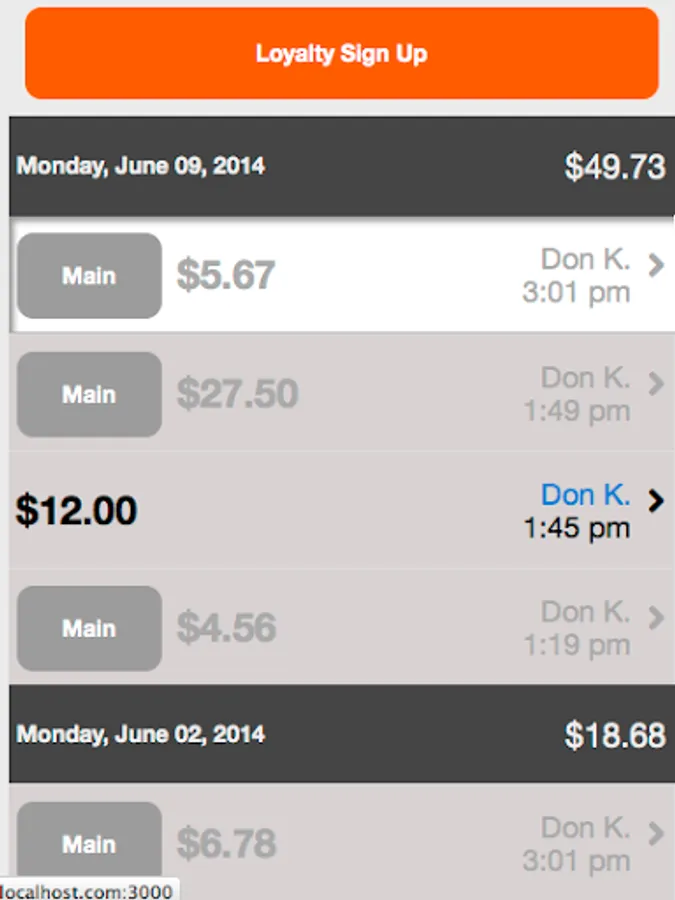Image resolution: width=675 pixels, height=900 pixels.
Task: Select the Monday, June 09, 2014 header
Action: (141, 166)
